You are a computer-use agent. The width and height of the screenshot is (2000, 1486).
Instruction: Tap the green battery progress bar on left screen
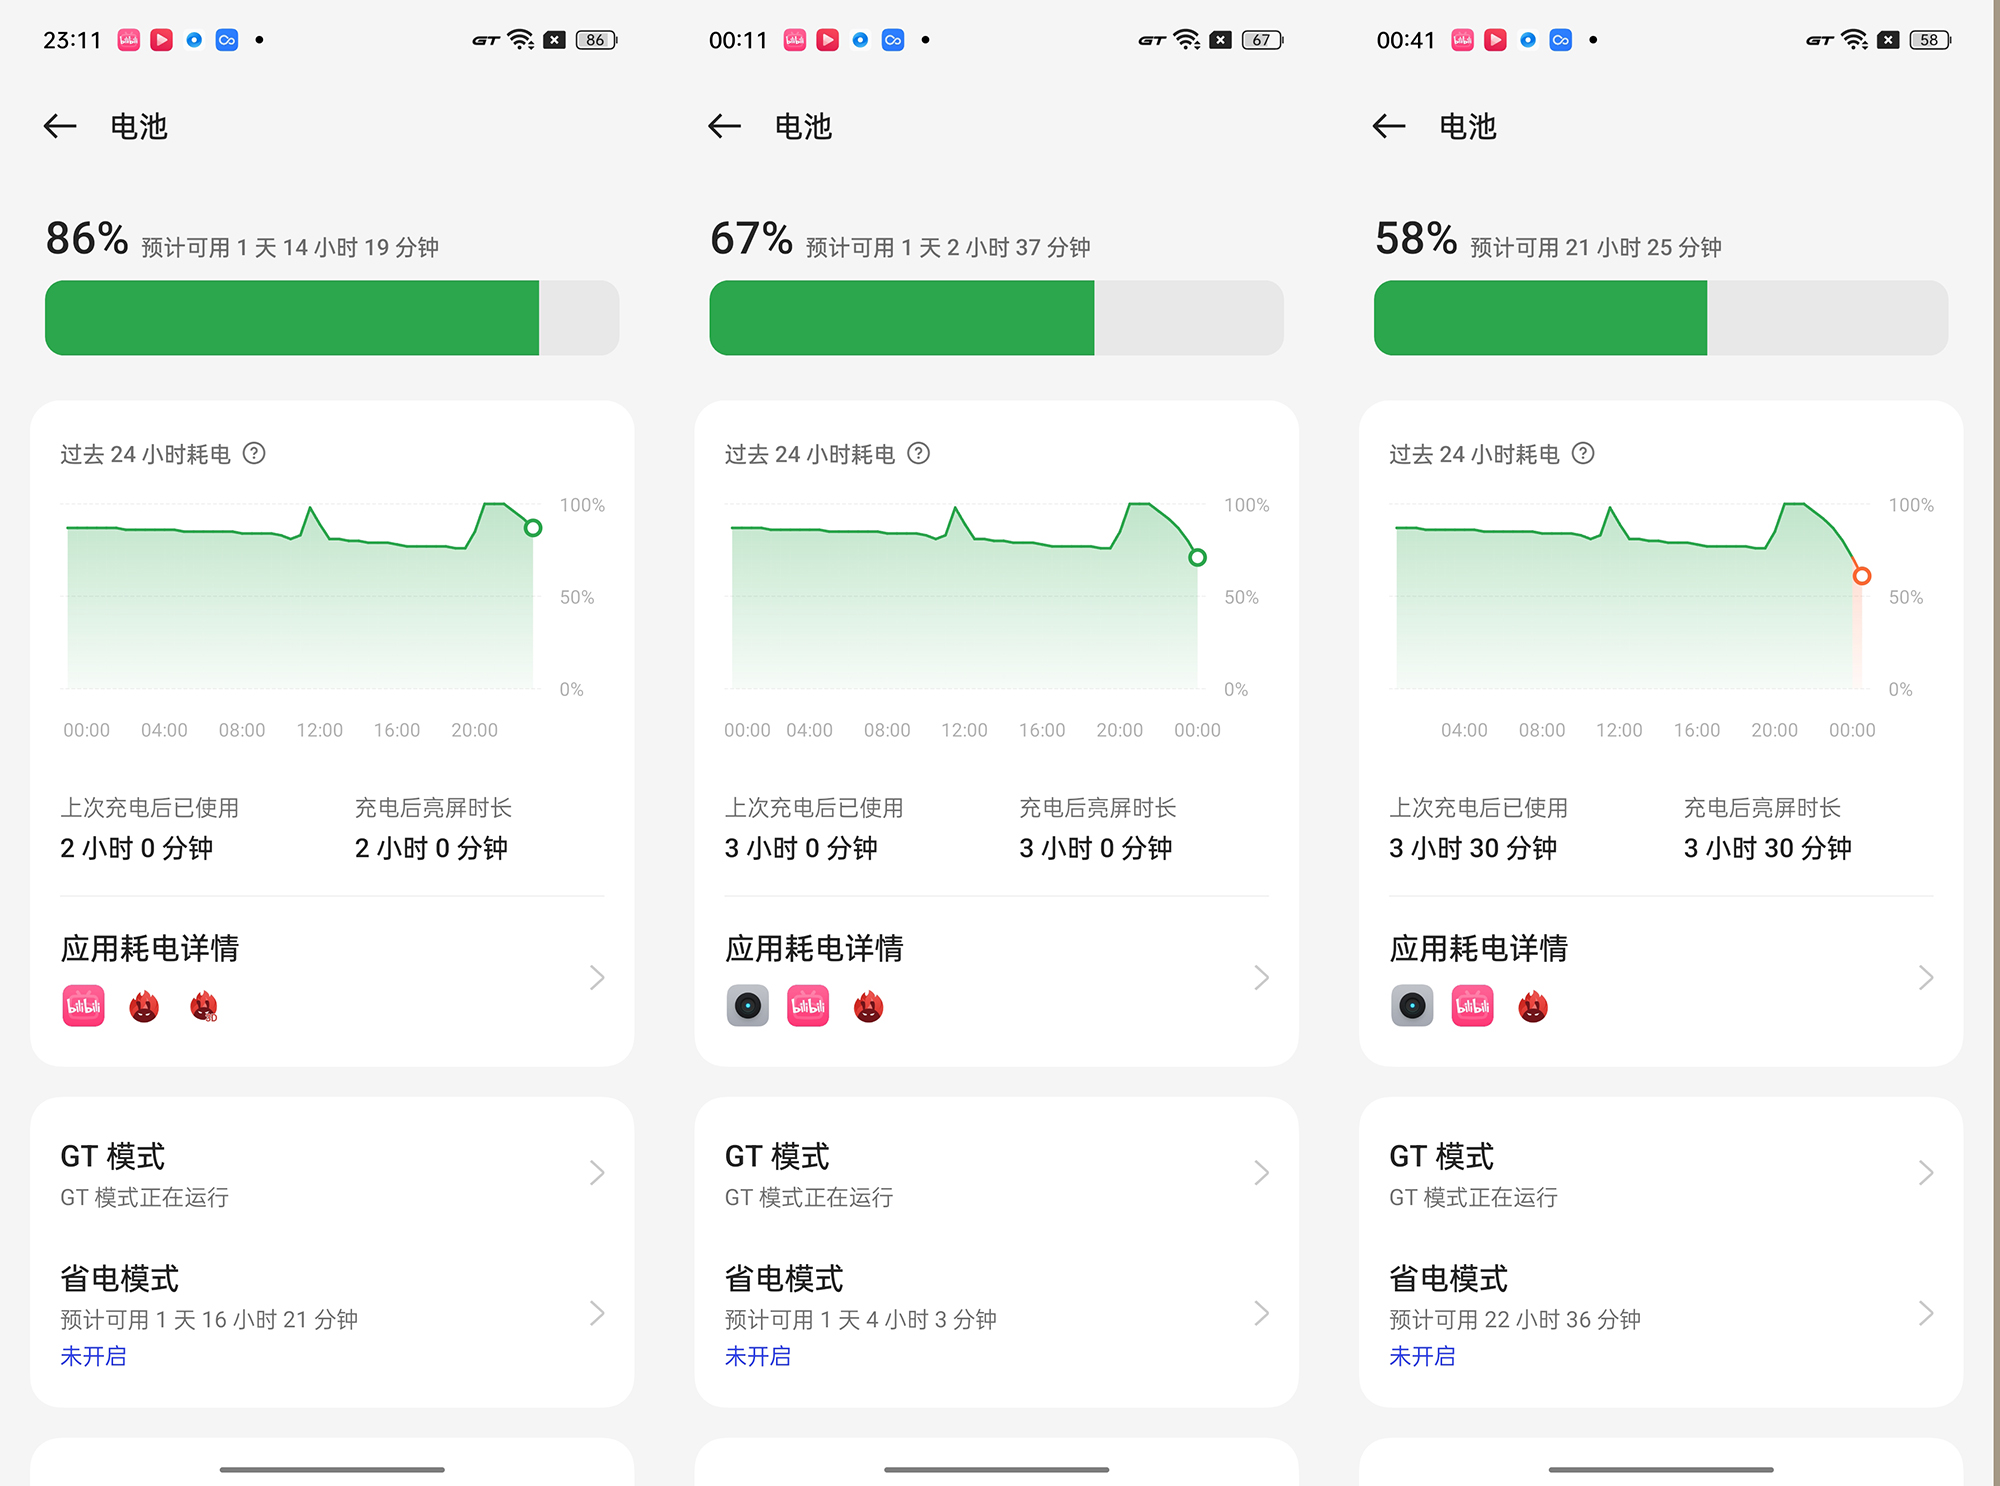click(x=290, y=318)
